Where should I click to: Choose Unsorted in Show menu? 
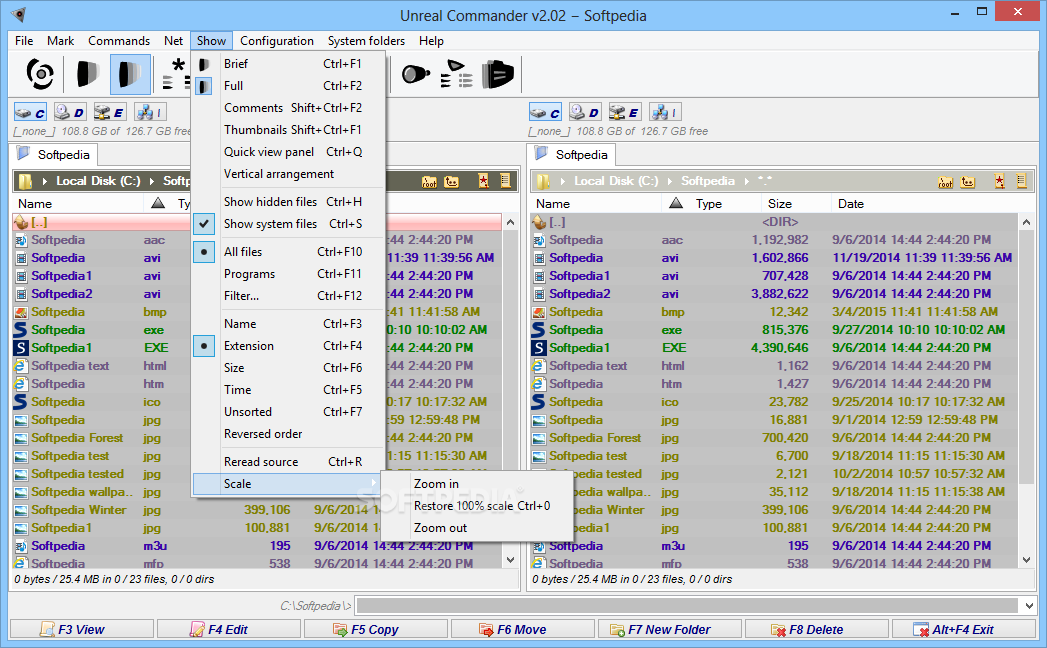point(288,412)
